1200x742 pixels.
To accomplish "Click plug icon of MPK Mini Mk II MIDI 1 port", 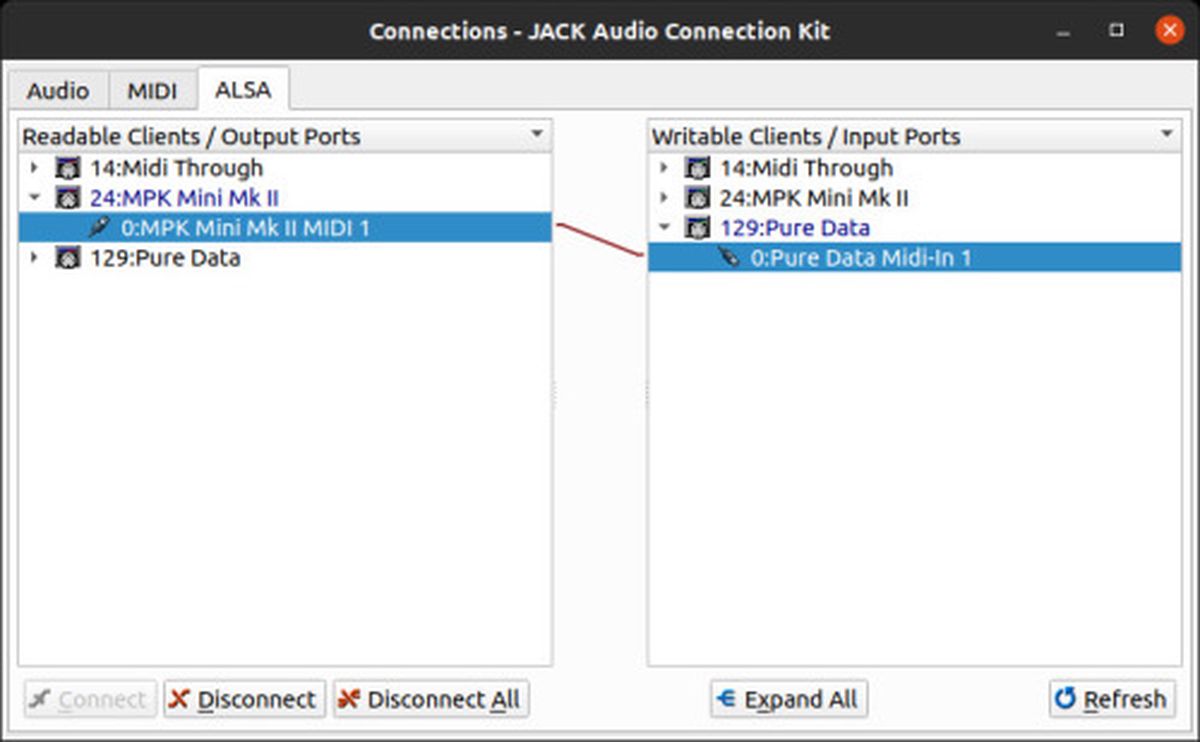I will tap(99, 228).
